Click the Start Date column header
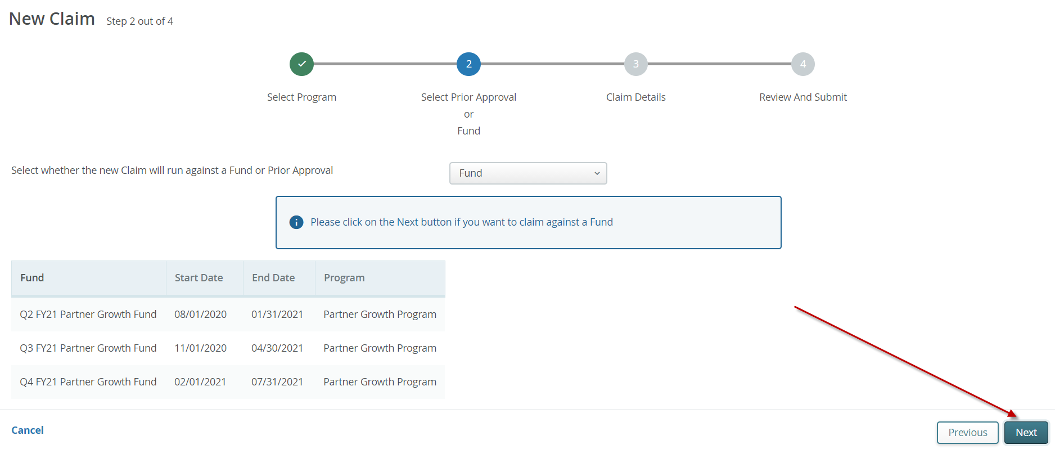The image size is (1055, 450). 198,278
